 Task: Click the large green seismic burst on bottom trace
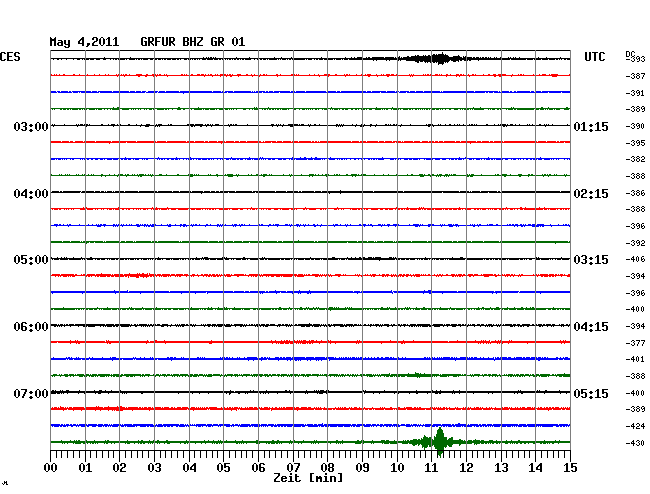click(x=439, y=442)
